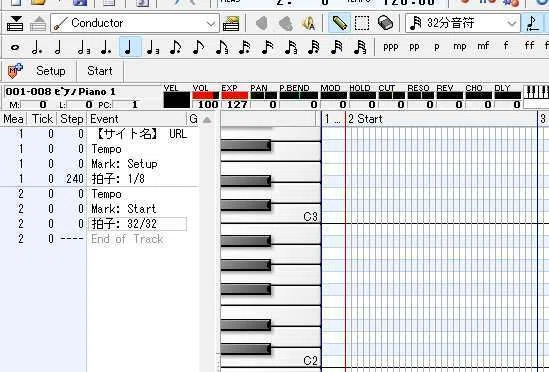Viewport: 549px width, 372px height.
Task: Click the REV meter value
Action: coord(450,104)
